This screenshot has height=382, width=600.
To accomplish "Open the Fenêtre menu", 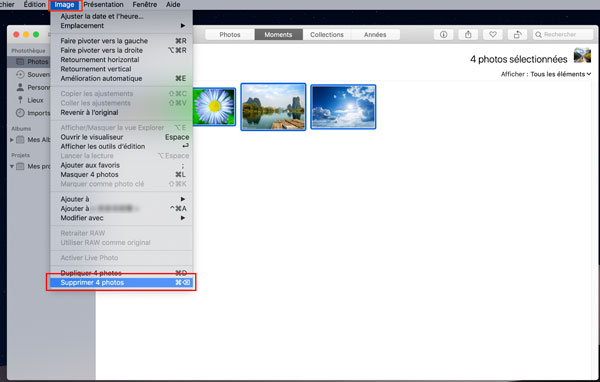I will click(145, 5).
